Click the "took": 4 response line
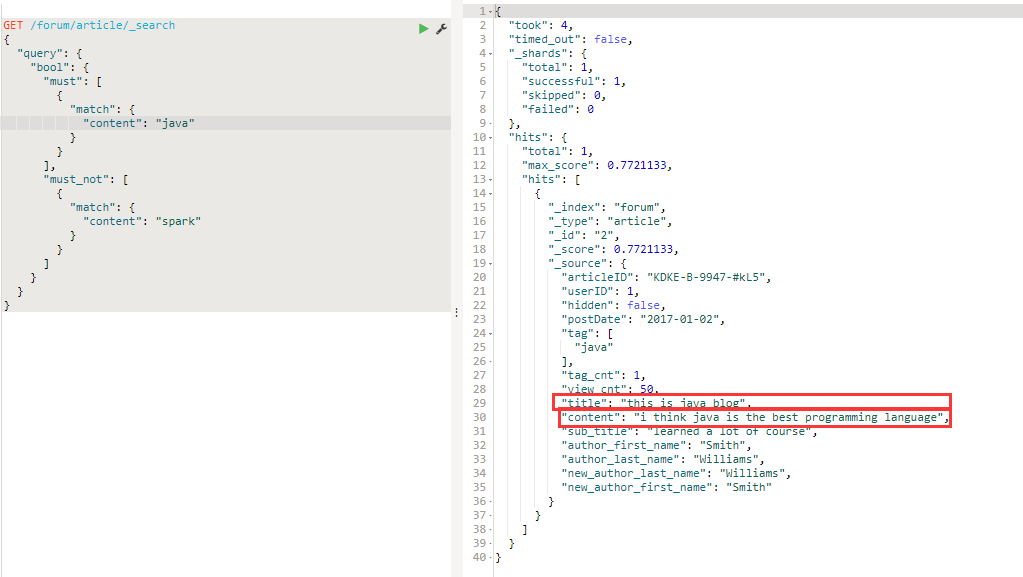This screenshot has height=577, width=1023. [x=541, y=25]
